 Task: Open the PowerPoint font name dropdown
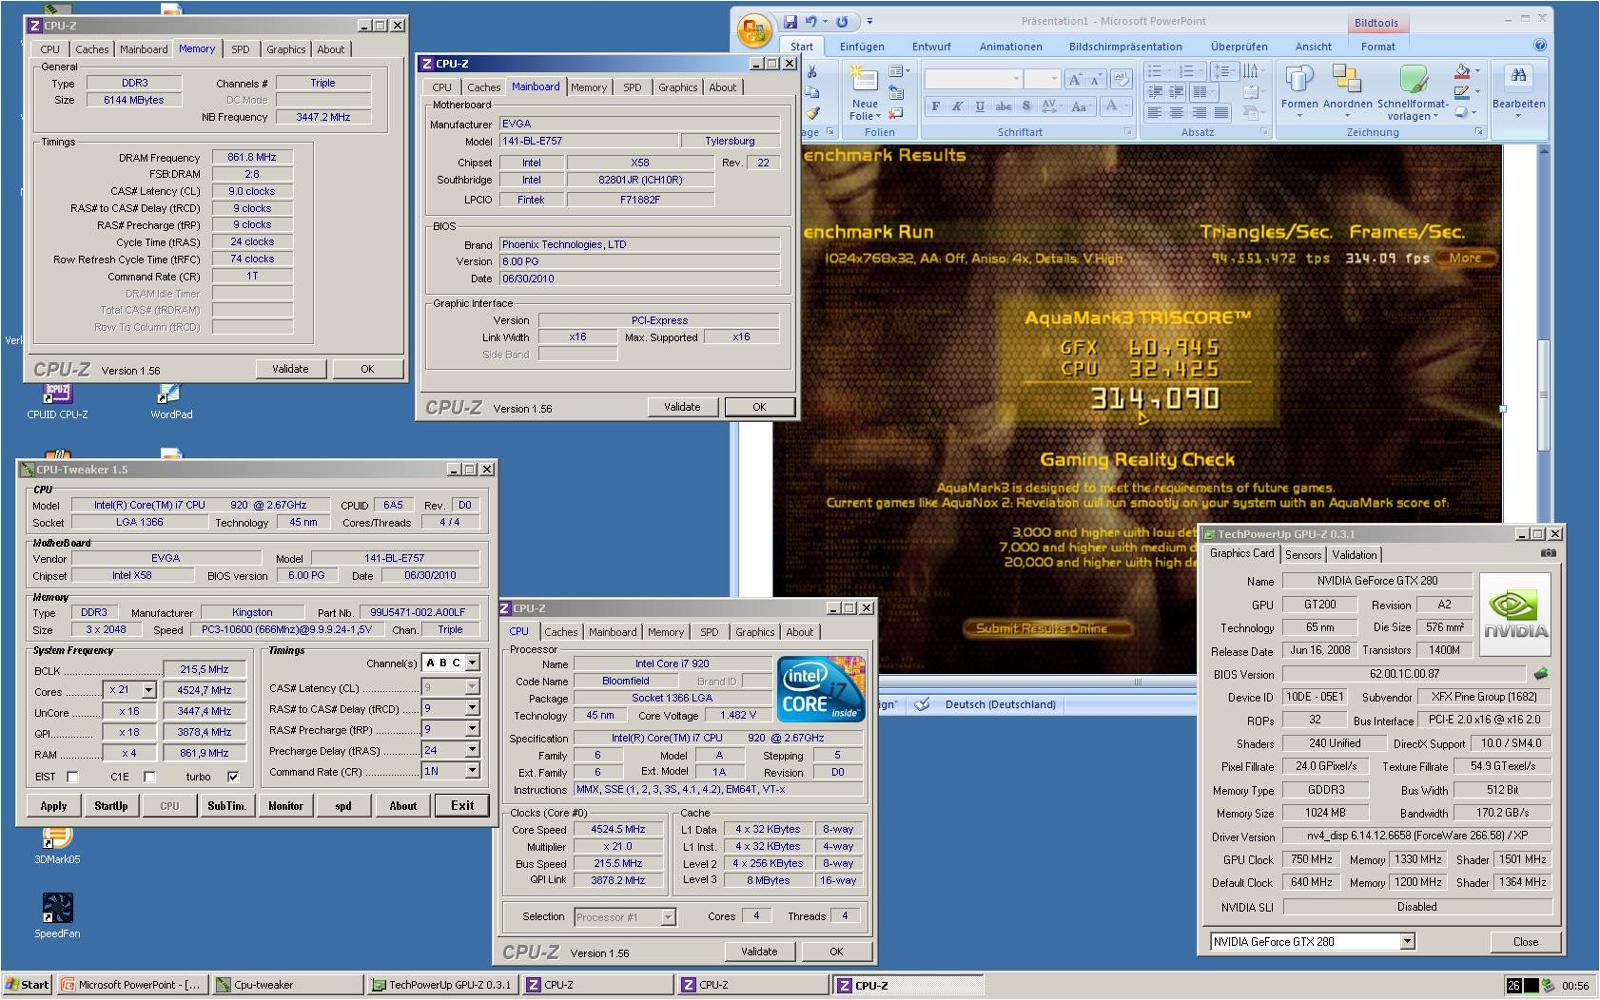click(1016, 79)
